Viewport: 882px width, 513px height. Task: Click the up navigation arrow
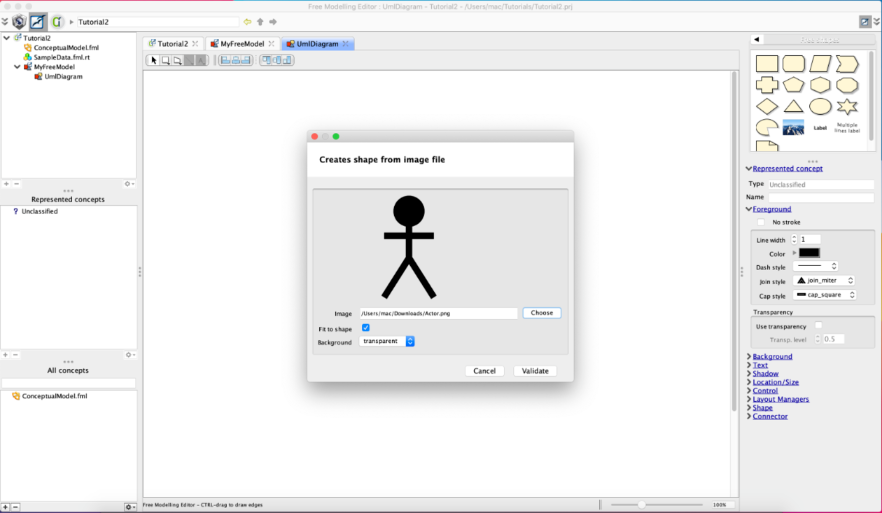point(260,22)
